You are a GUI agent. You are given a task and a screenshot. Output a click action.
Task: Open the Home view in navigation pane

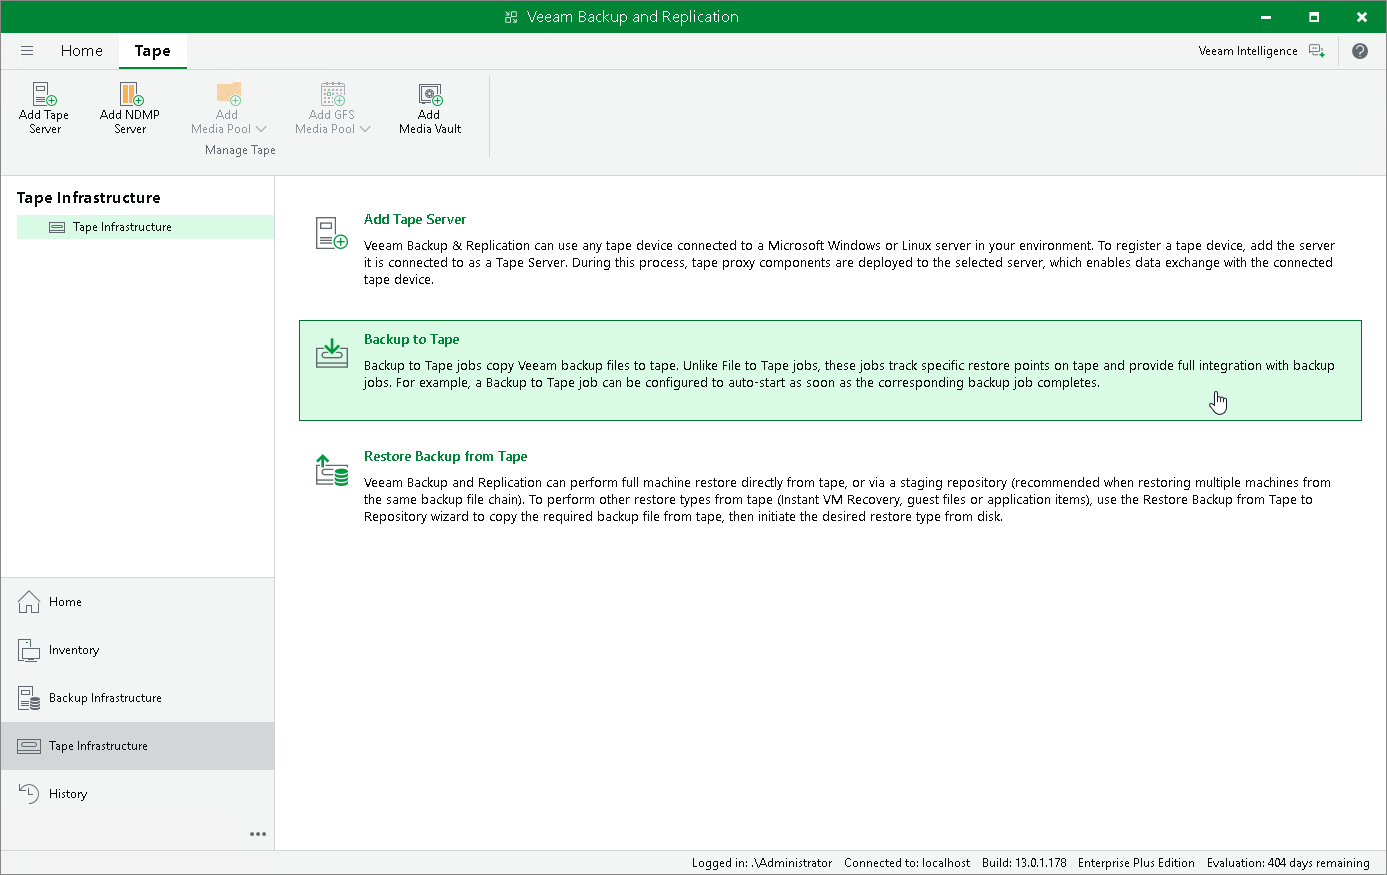point(137,602)
